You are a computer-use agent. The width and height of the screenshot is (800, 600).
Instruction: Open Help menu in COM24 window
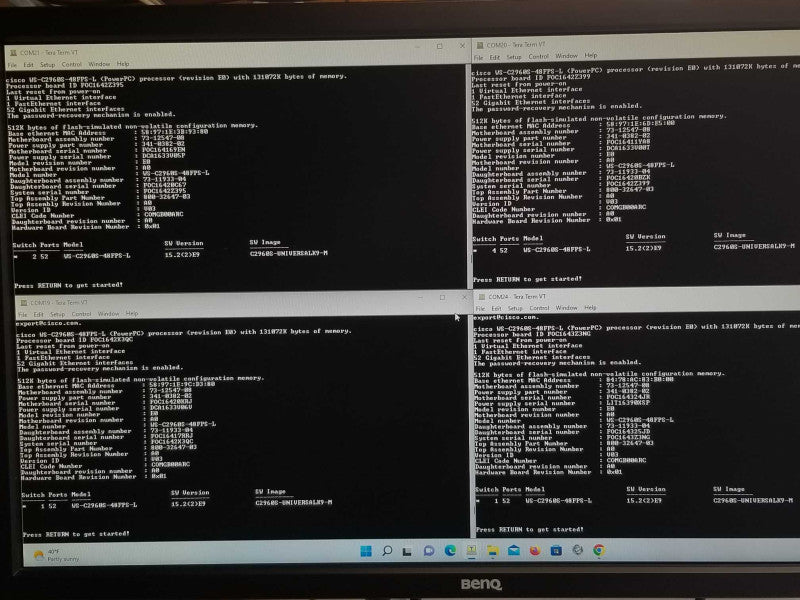coord(590,308)
